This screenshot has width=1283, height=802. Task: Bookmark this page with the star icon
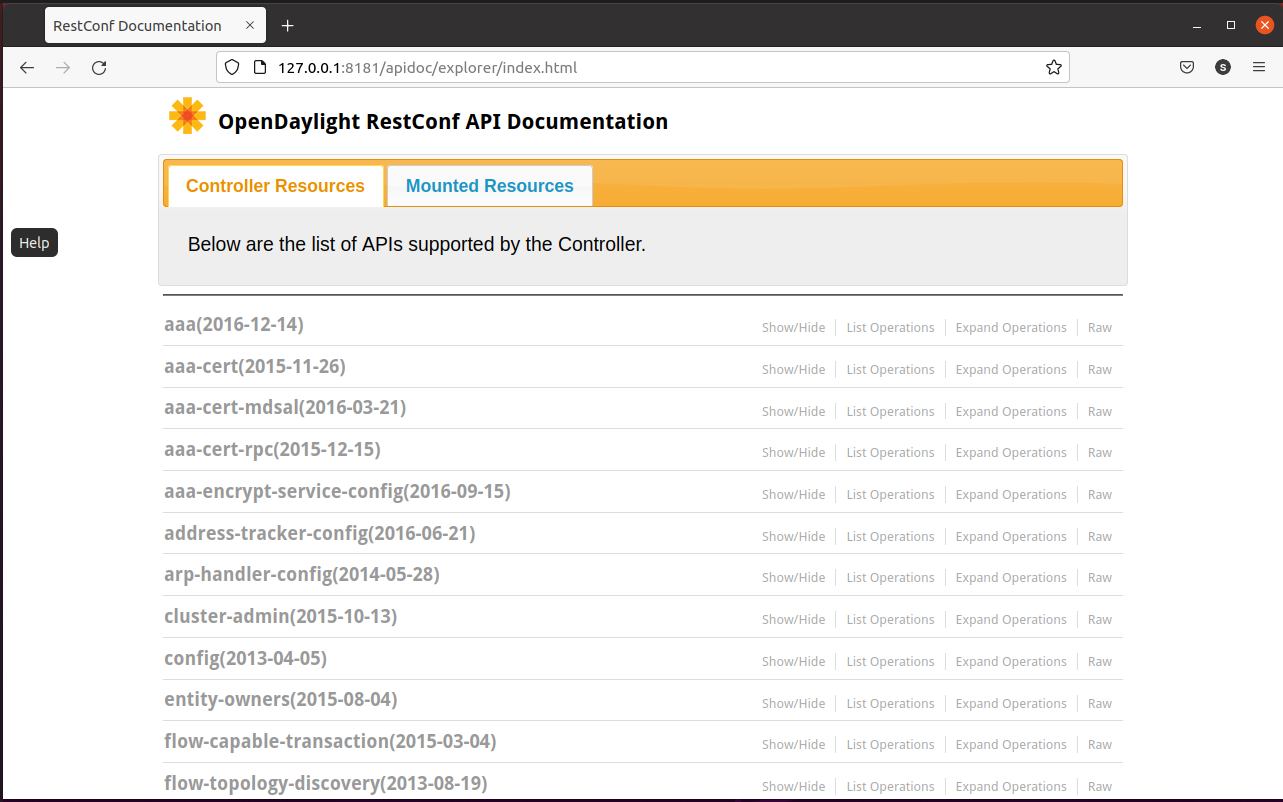(1054, 68)
